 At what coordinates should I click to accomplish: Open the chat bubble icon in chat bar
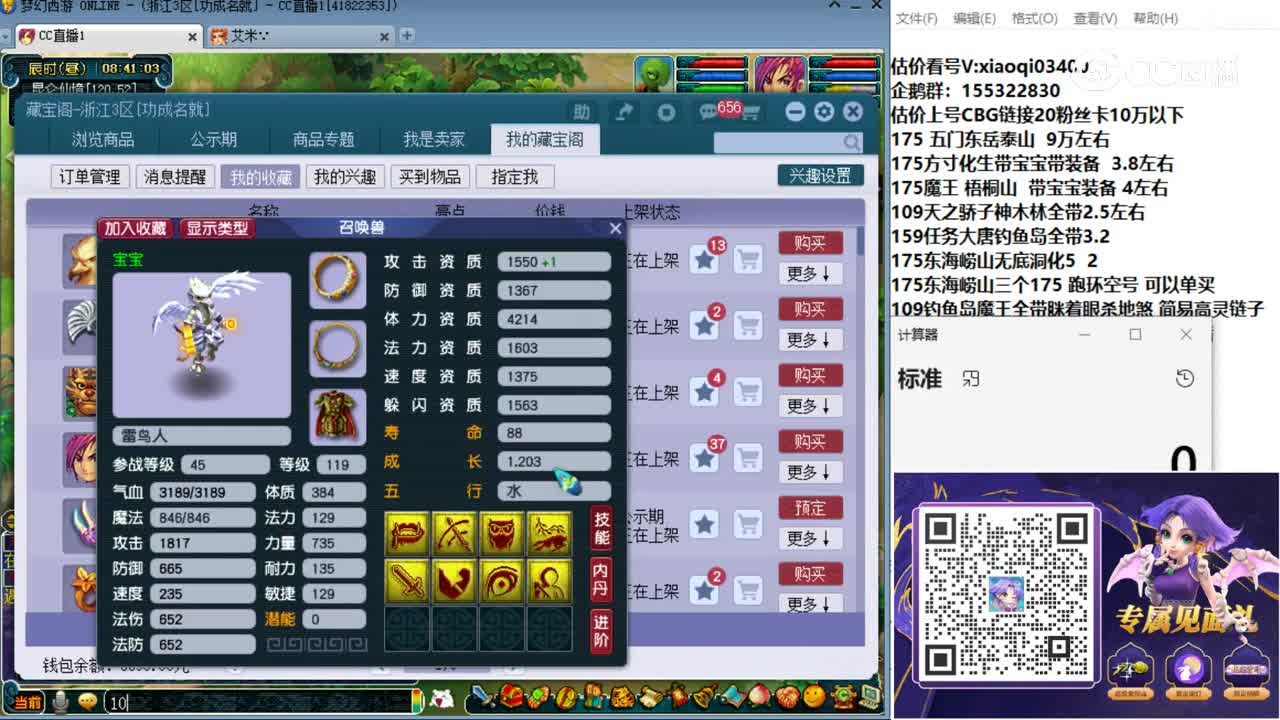coord(88,702)
